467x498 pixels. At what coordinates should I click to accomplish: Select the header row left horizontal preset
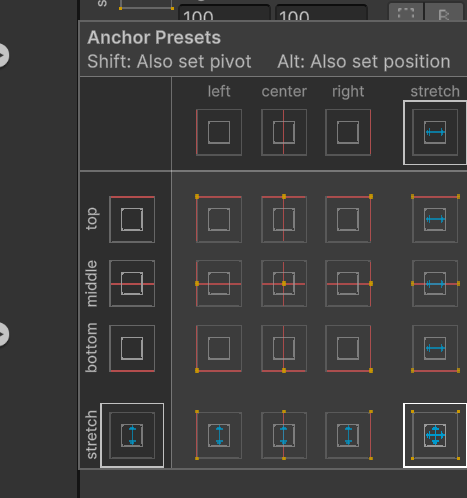click(219, 132)
